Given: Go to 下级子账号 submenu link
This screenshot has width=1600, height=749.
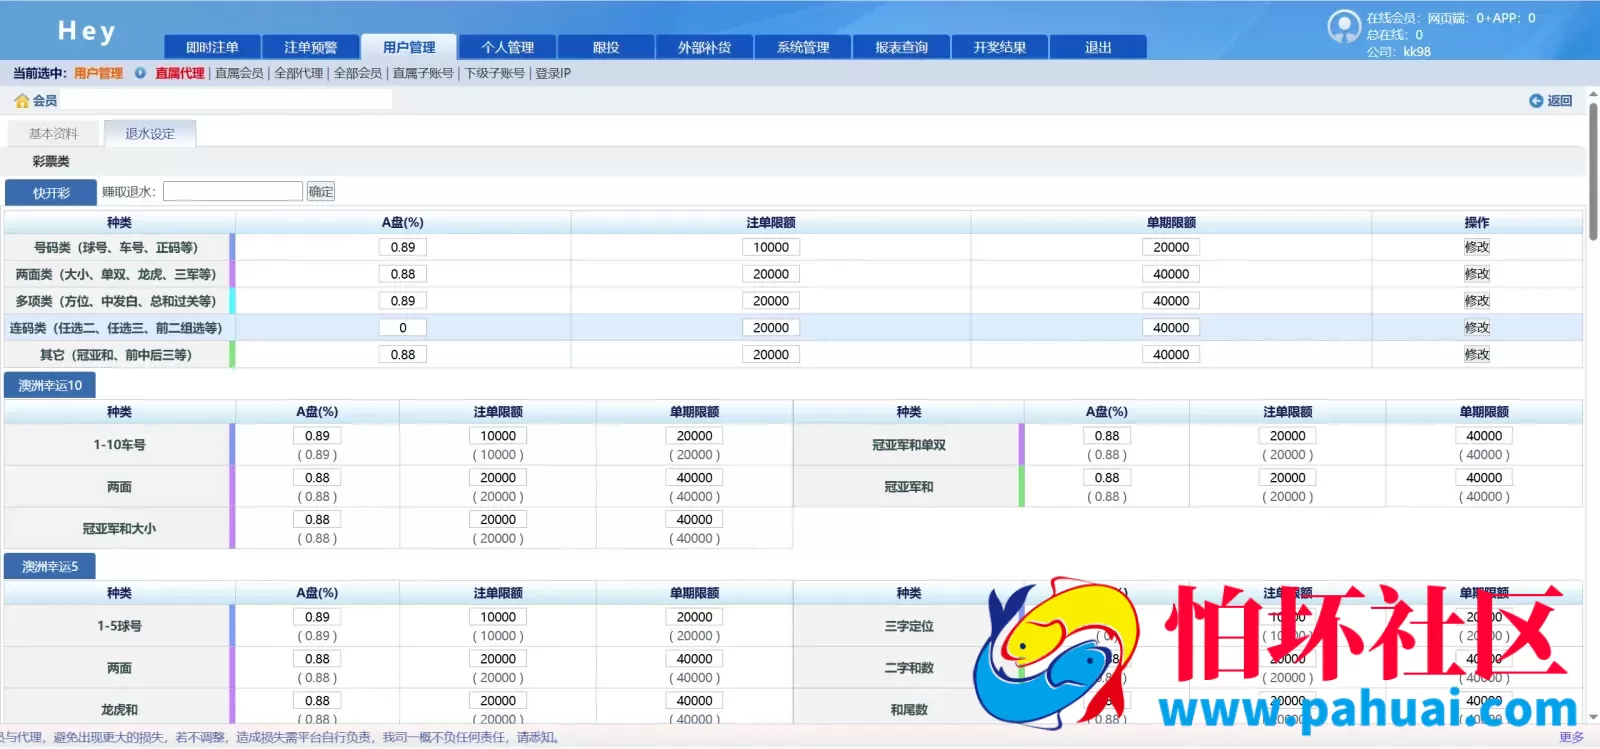Looking at the screenshot, I should [x=494, y=73].
